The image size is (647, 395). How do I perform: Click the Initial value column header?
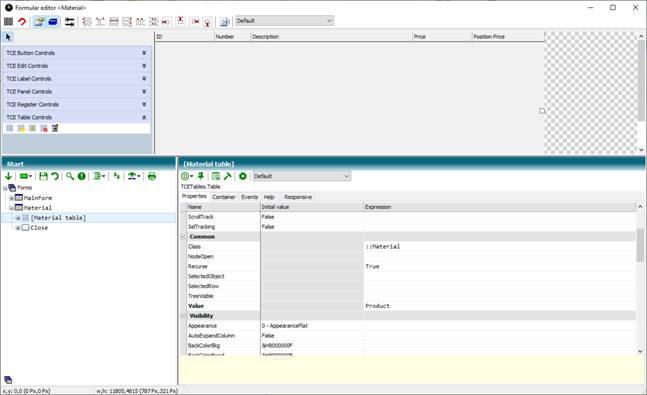pos(312,207)
